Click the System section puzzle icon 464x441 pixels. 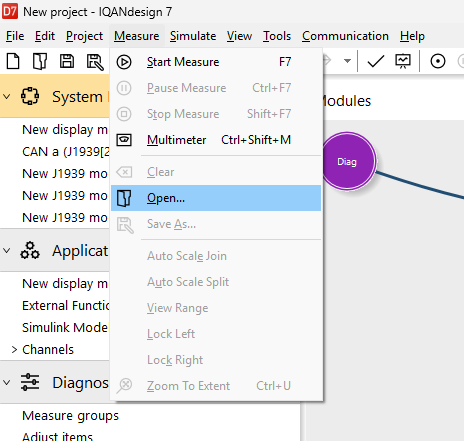30,96
